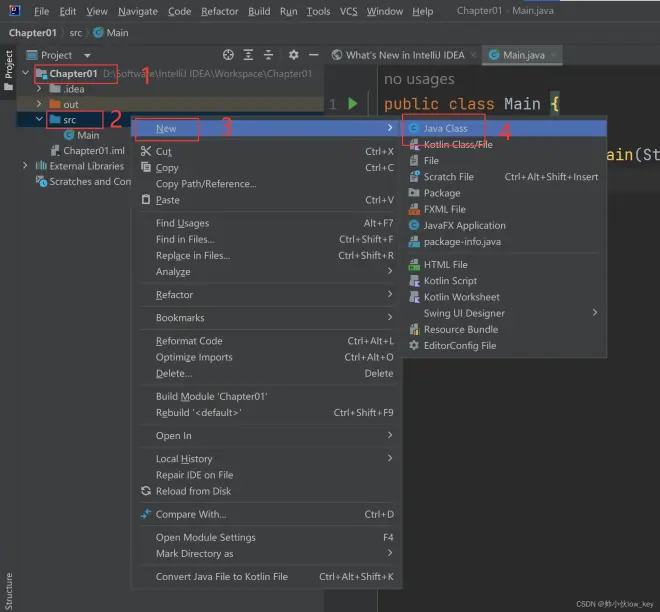Select Copy Path/Reference...
Image resolution: width=660 pixels, height=612 pixels.
266,184
